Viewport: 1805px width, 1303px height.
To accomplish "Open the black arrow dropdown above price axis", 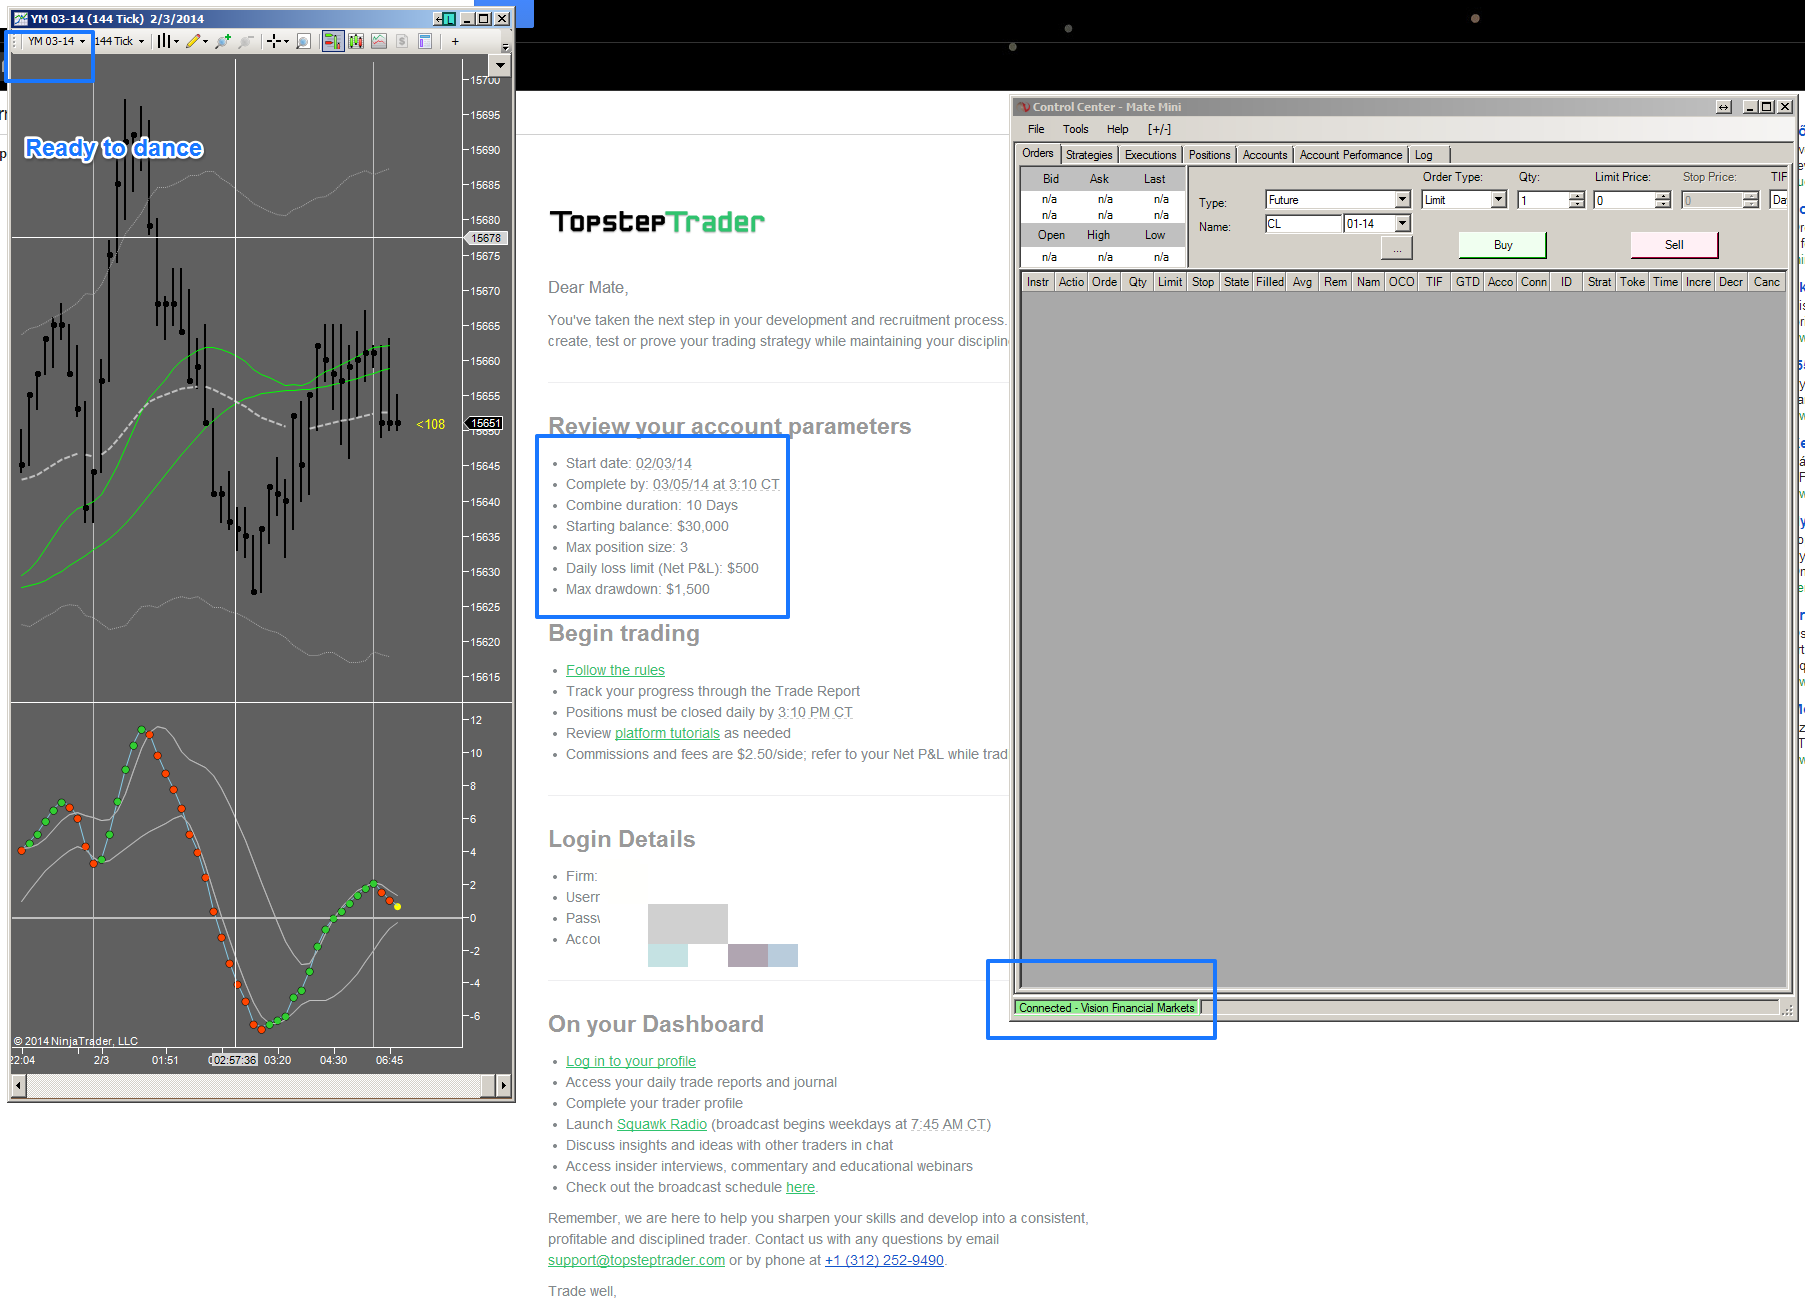I will coord(501,65).
